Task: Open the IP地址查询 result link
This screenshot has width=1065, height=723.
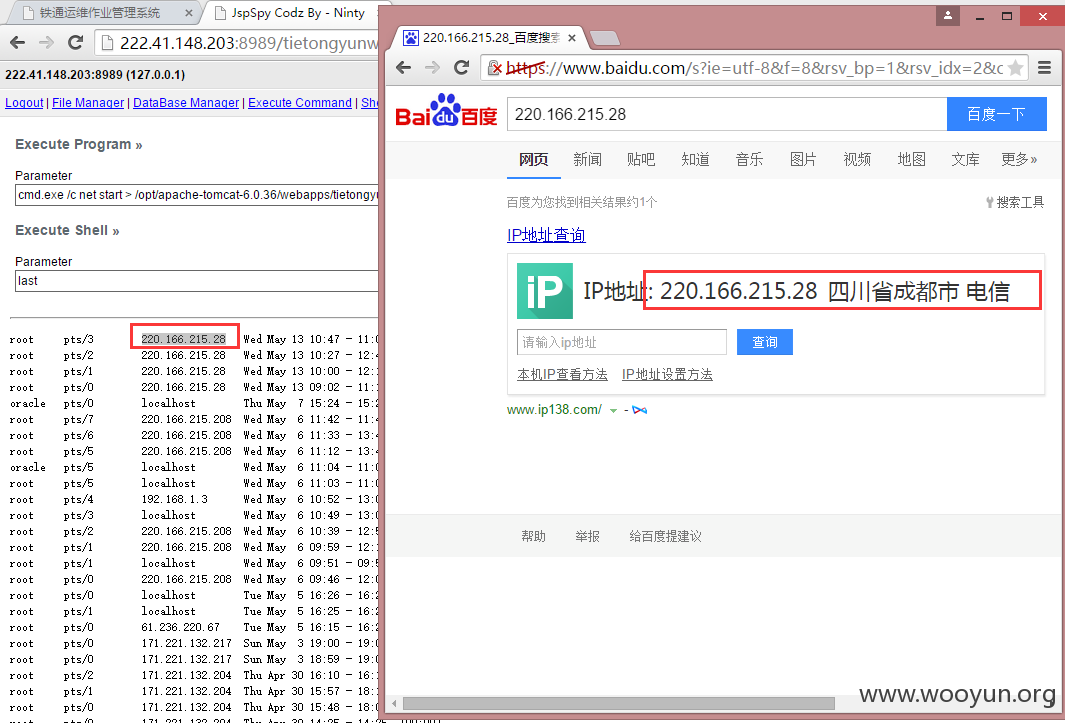Action: click(546, 235)
